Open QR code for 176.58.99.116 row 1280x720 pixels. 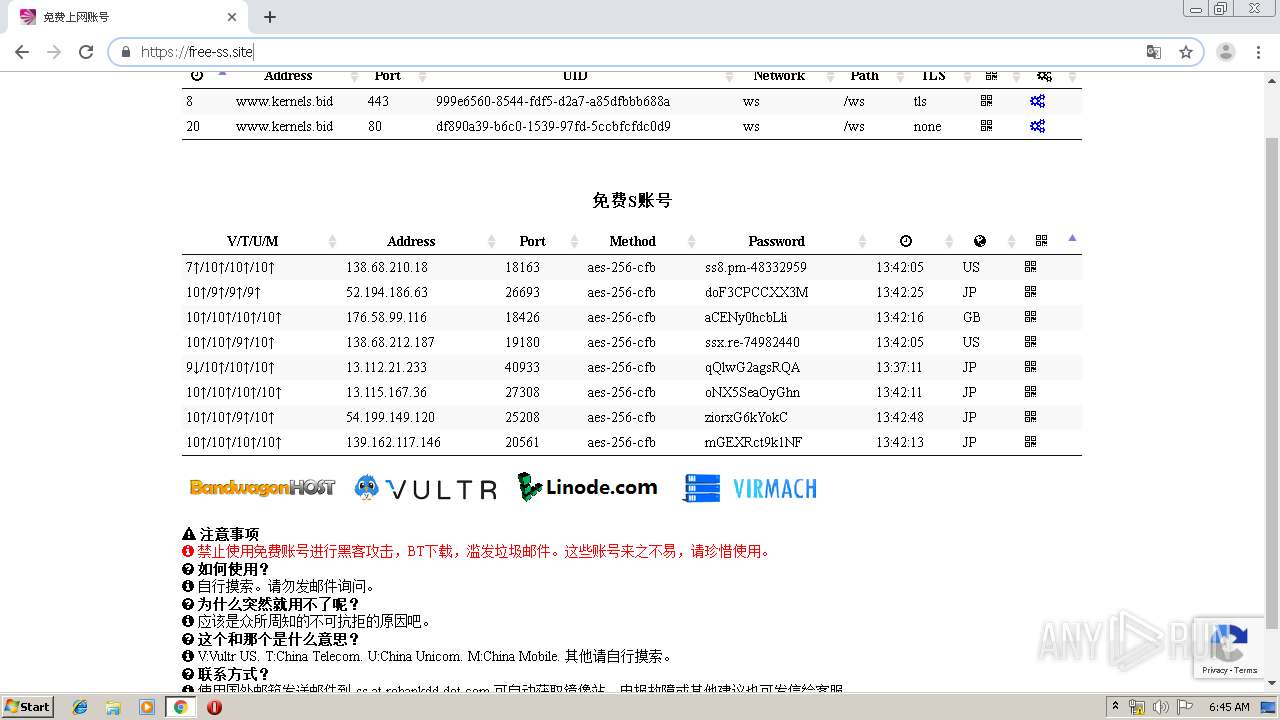[x=1030, y=317]
